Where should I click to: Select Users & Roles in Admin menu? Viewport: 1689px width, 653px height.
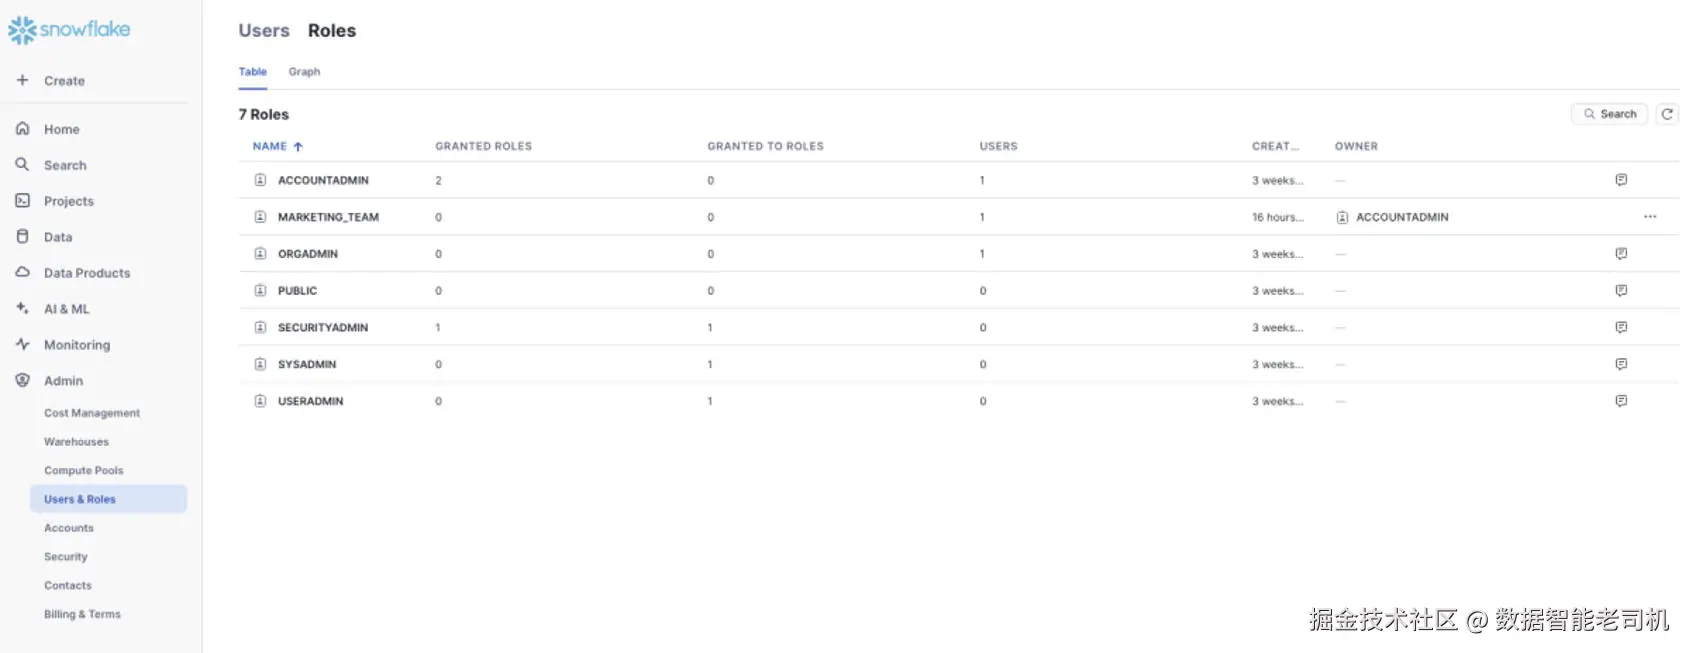pos(108,499)
